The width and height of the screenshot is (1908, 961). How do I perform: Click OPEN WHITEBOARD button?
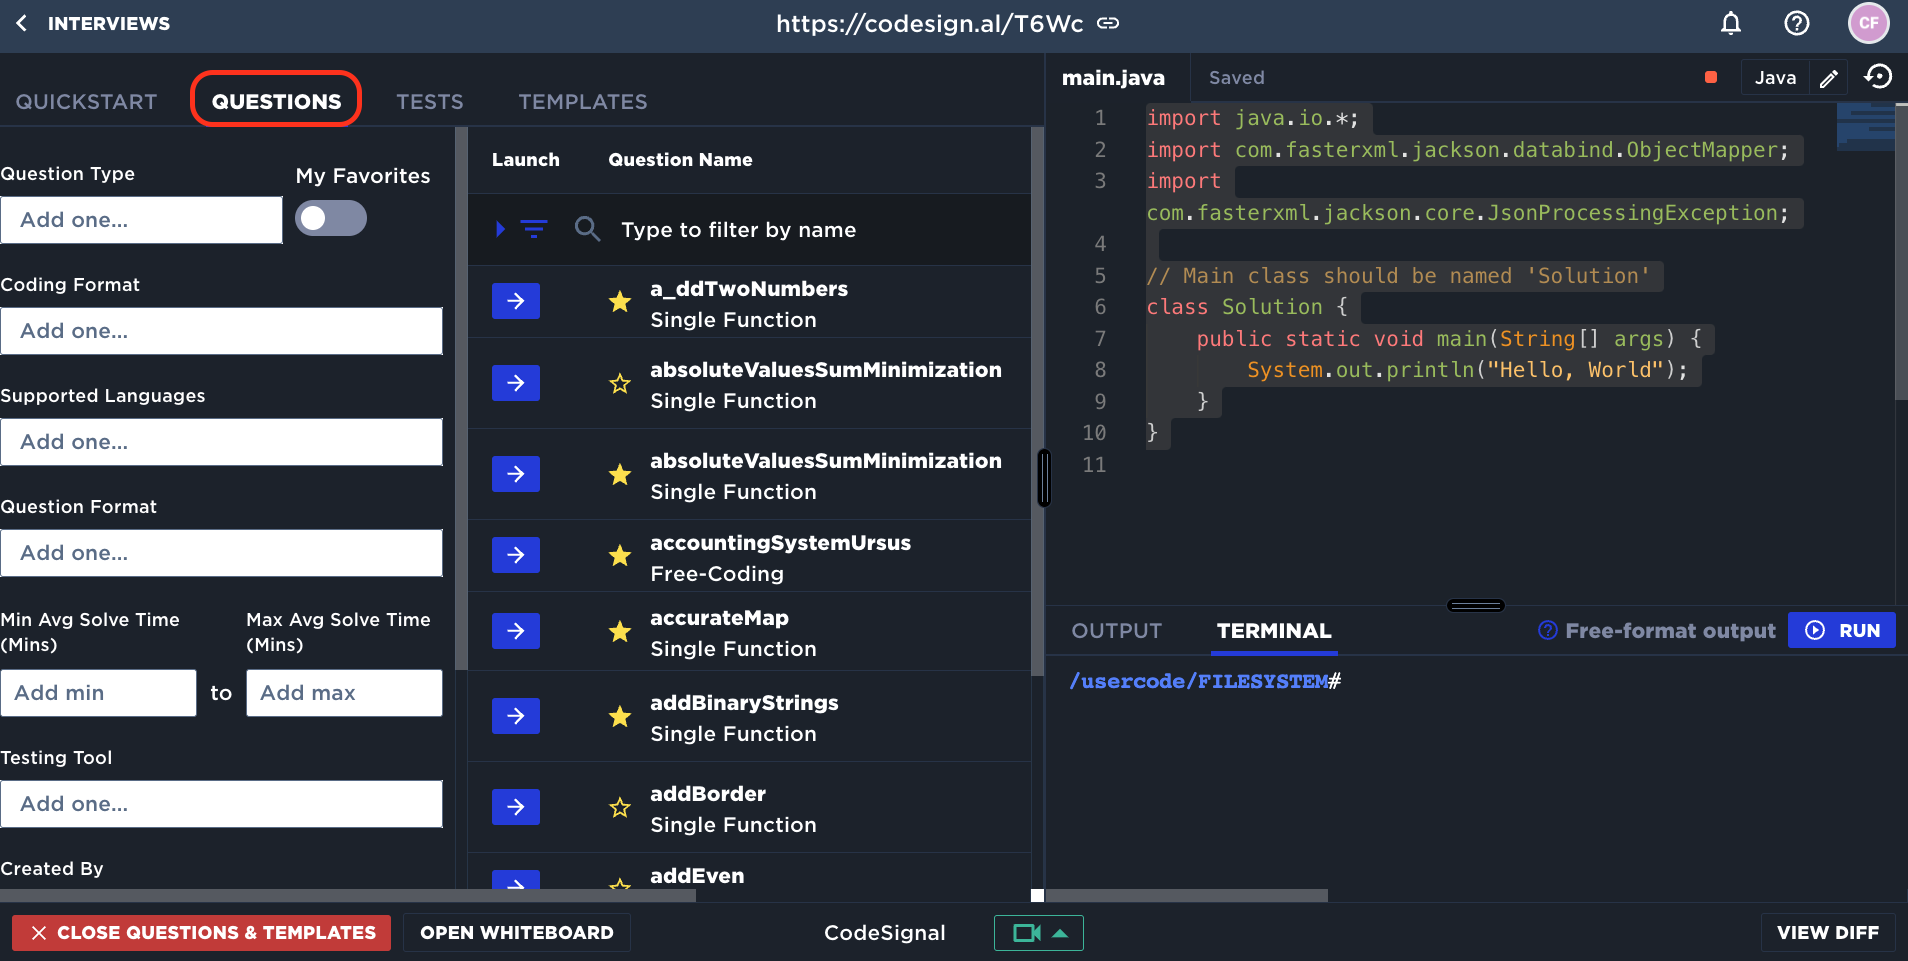click(516, 933)
